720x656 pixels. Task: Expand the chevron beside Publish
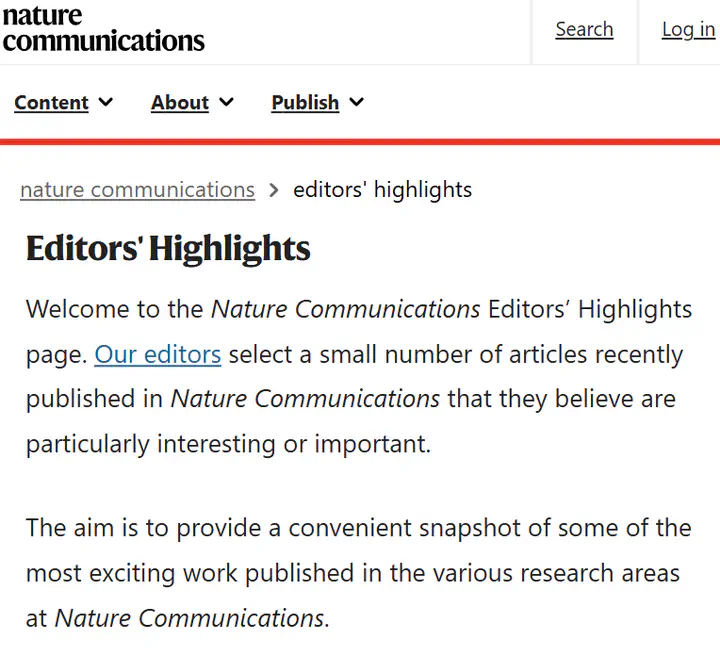pos(357,103)
